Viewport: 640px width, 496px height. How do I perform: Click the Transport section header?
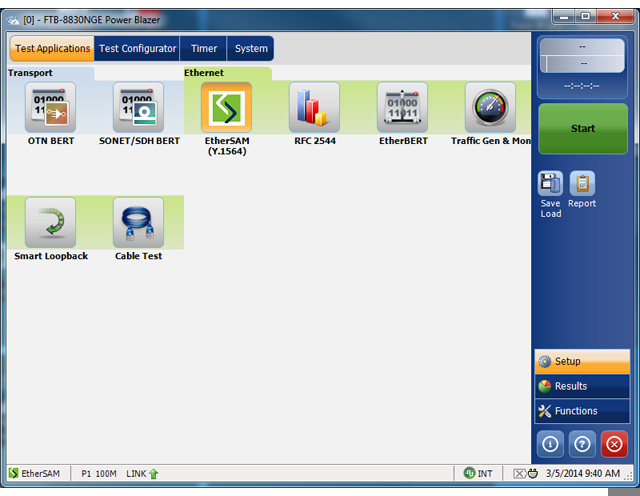point(30,73)
